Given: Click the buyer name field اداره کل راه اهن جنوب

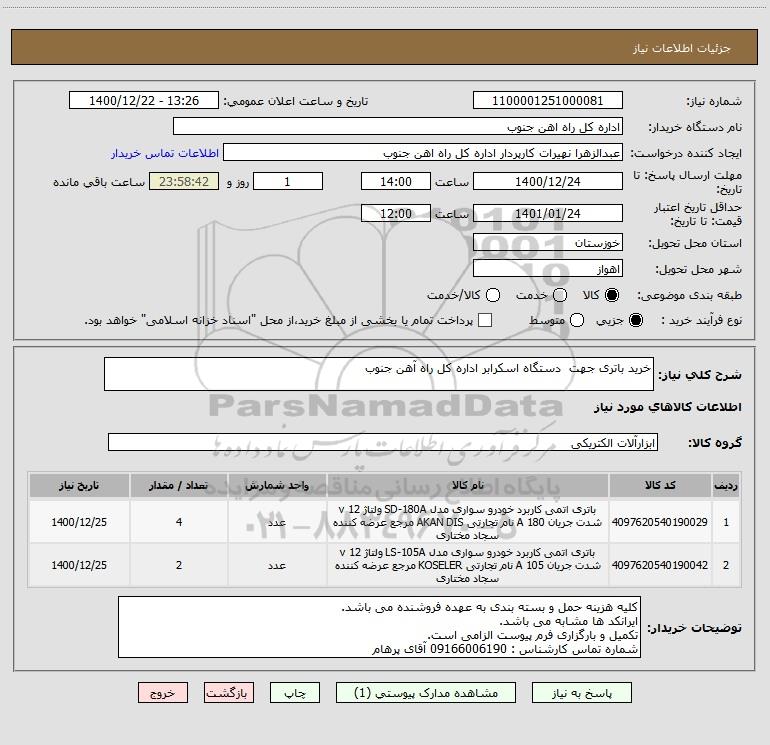Looking at the screenshot, I should click(398, 127).
